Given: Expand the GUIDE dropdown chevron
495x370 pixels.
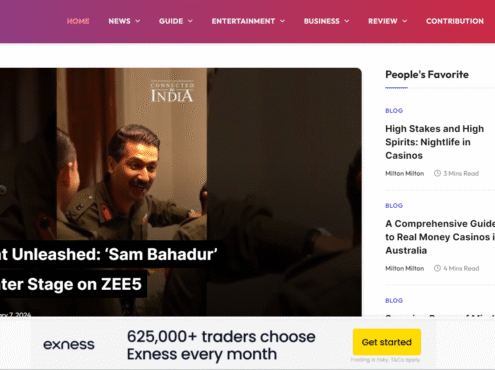Looking at the screenshot, I should [190, 21].
